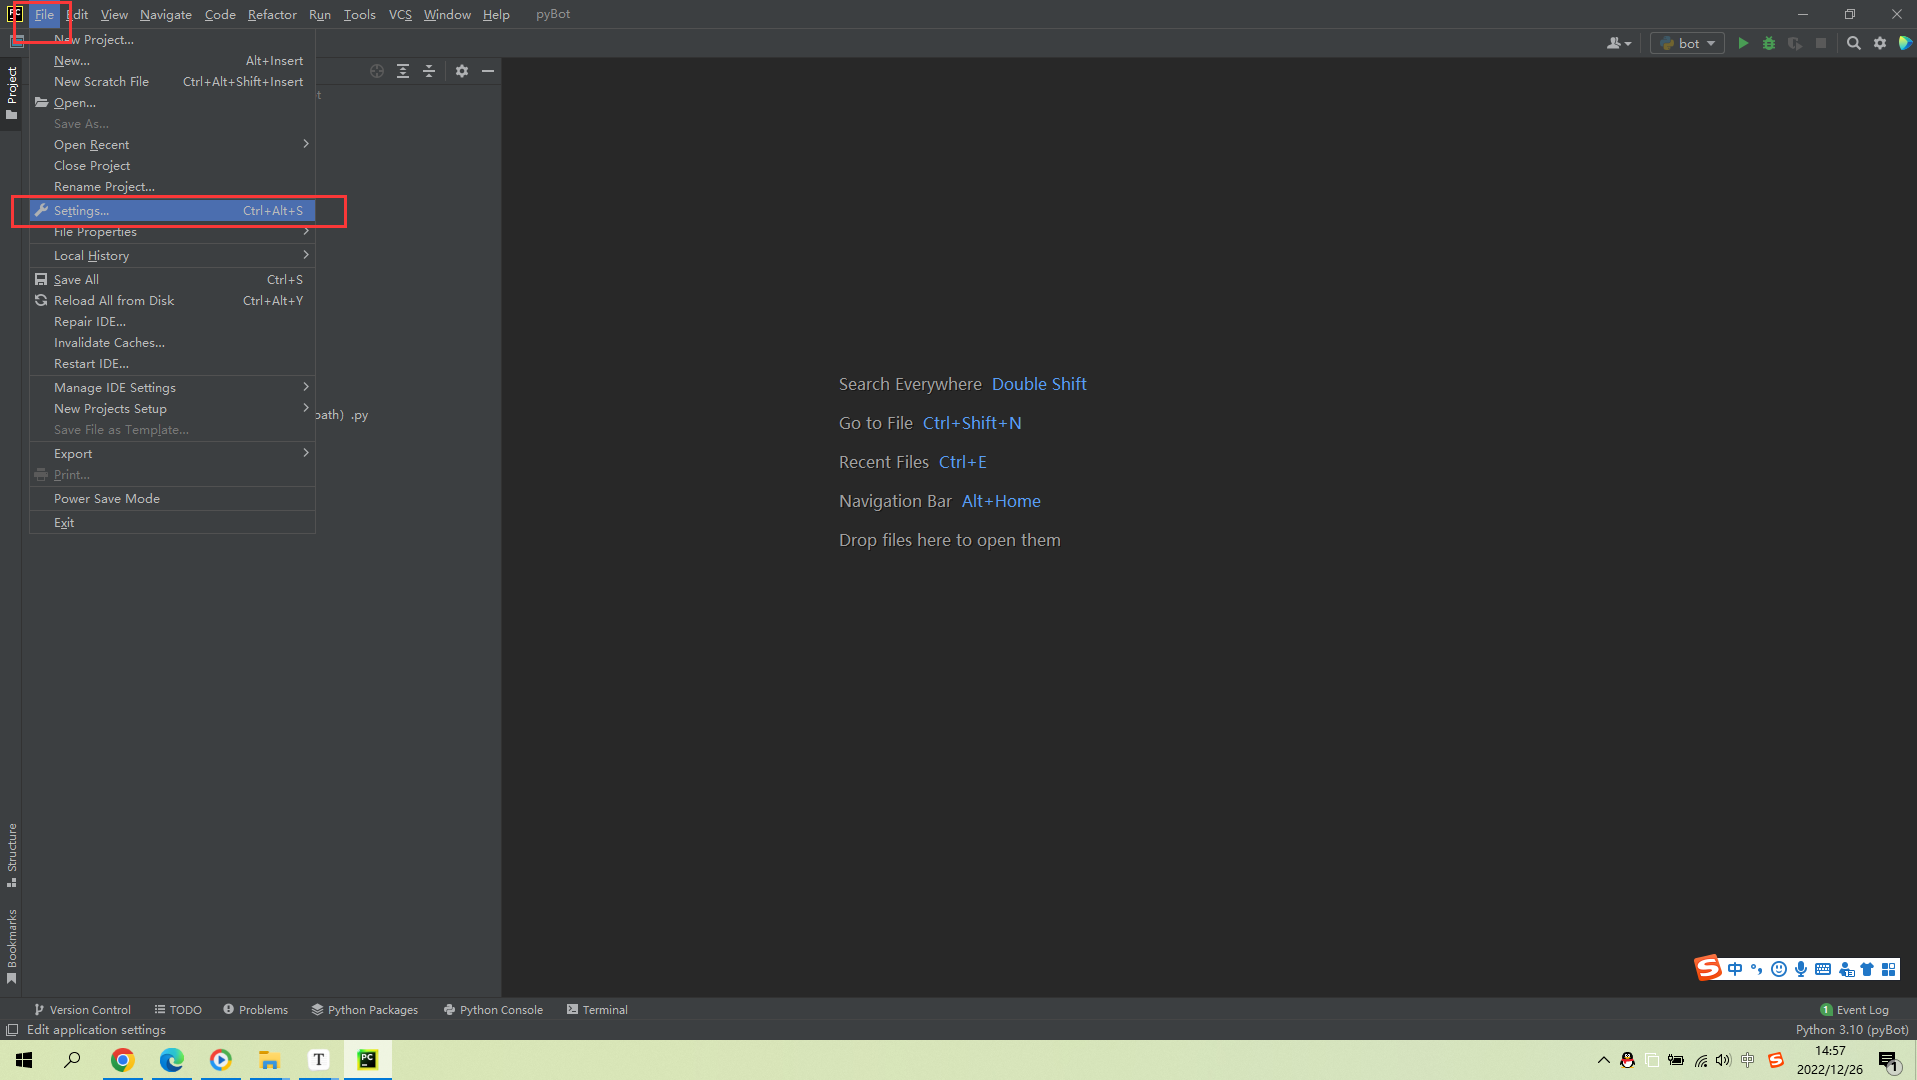Choose New Project... from File menu
Viewport: 1917px width, 1080px height.
click(x=172, y=39)
